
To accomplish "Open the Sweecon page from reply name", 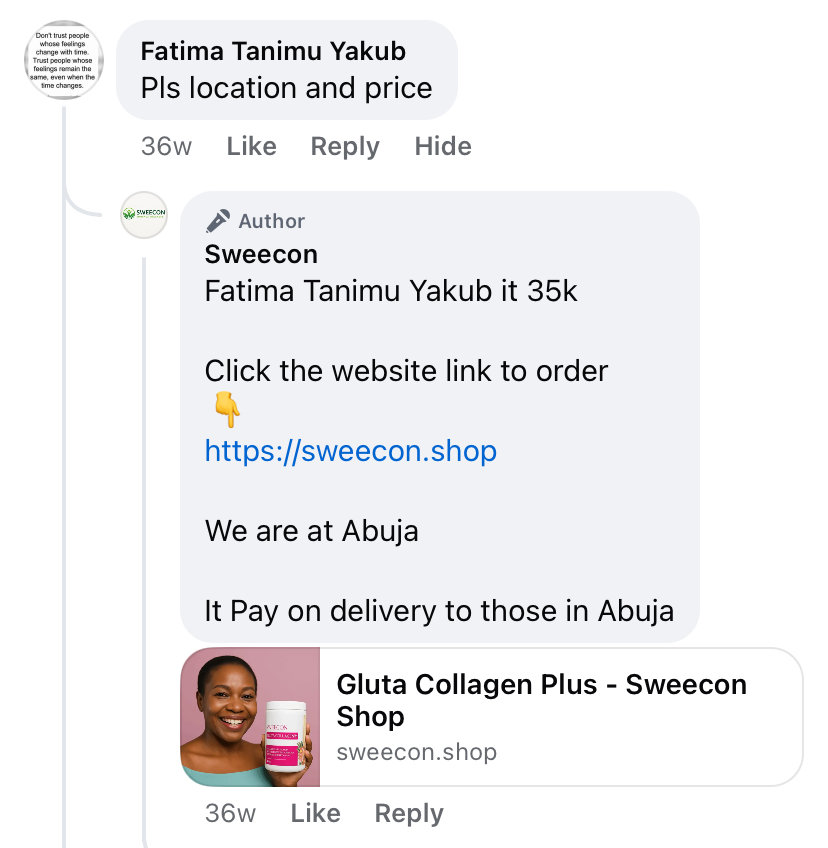I will 261,254.
